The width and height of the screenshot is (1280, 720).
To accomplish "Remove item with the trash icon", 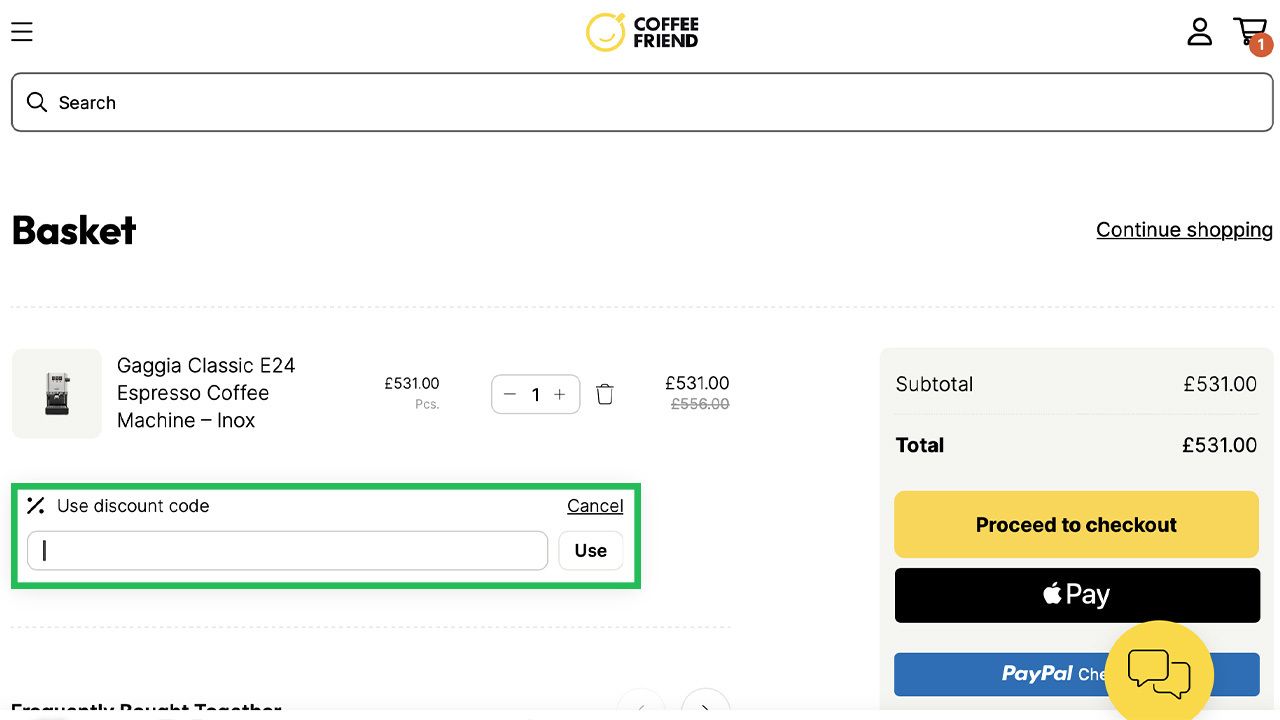I will pos(605,395).
